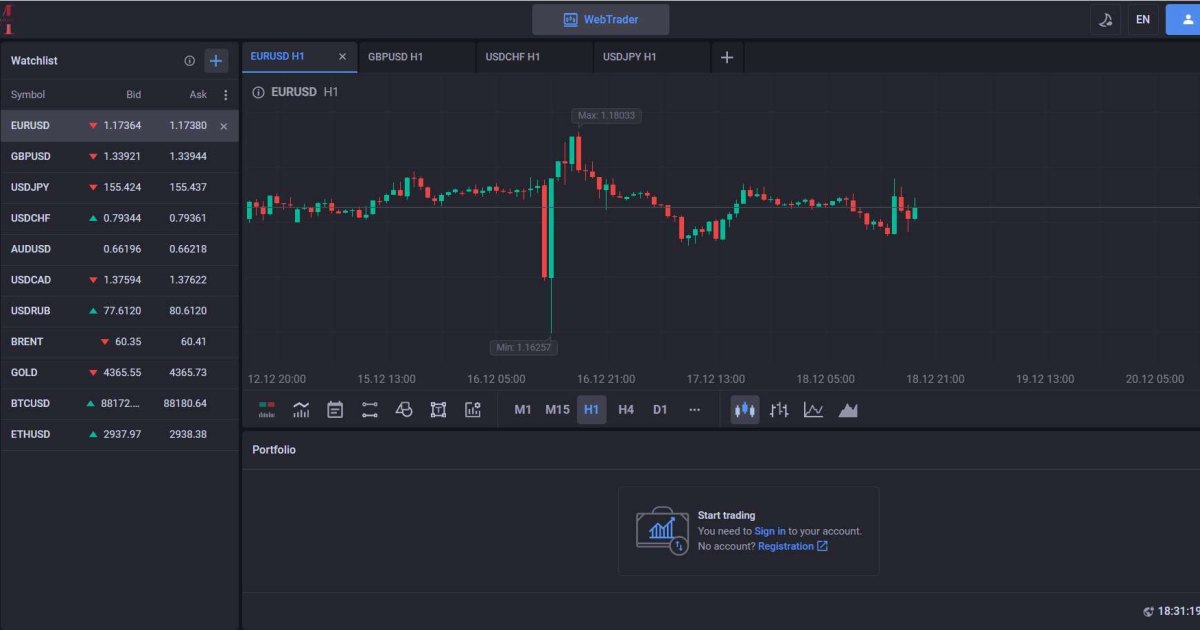Switch to area chart type
Viewport: 1200px width, 630px height.
point(848,410)
